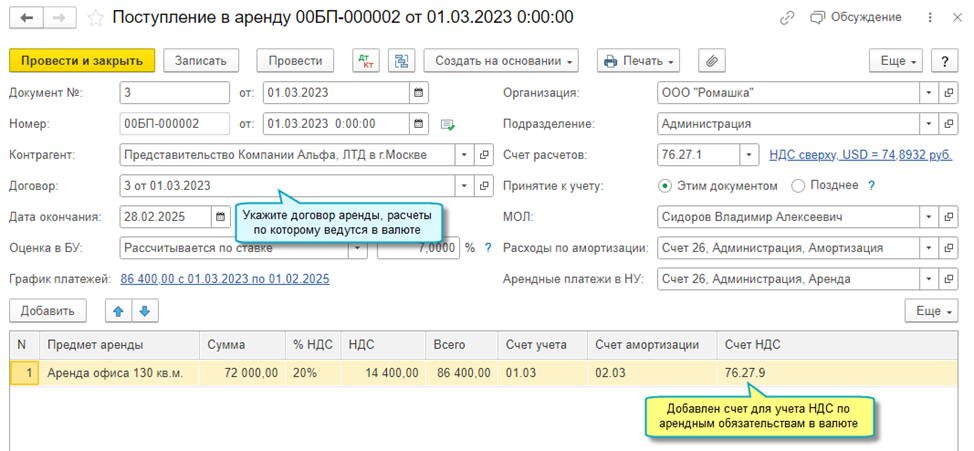This screenshot has width=974, height=451.
Task: Open the Печать menu
Action: pyautogui.click(x=639, y=61)
